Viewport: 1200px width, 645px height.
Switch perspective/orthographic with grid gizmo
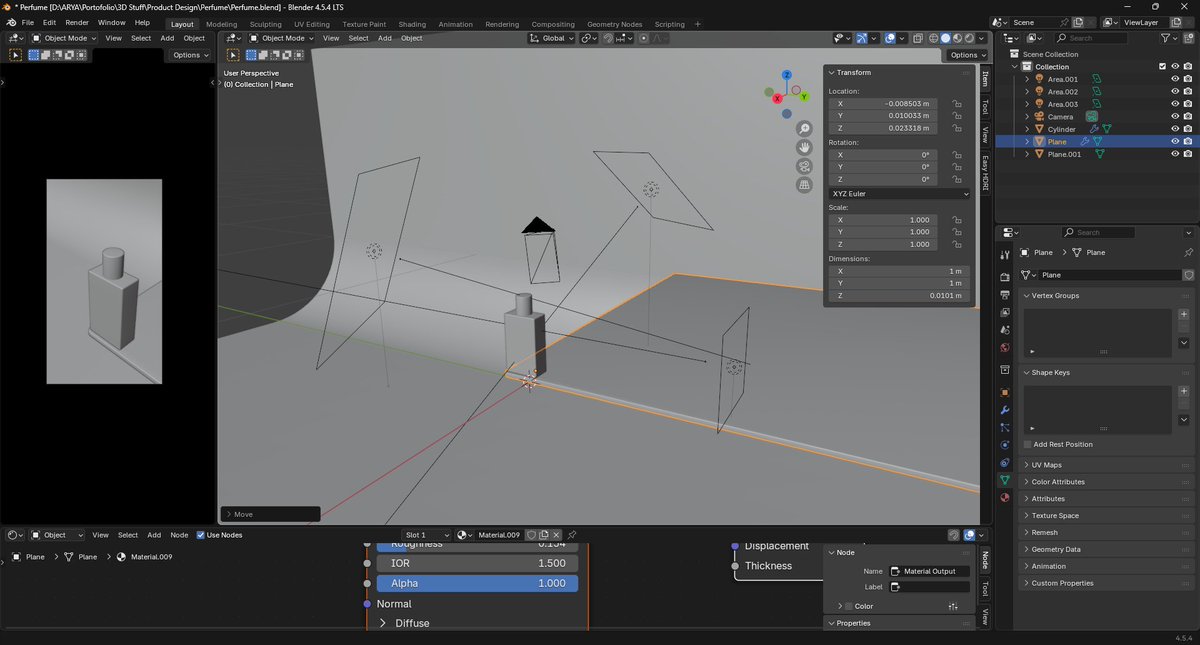804,184
